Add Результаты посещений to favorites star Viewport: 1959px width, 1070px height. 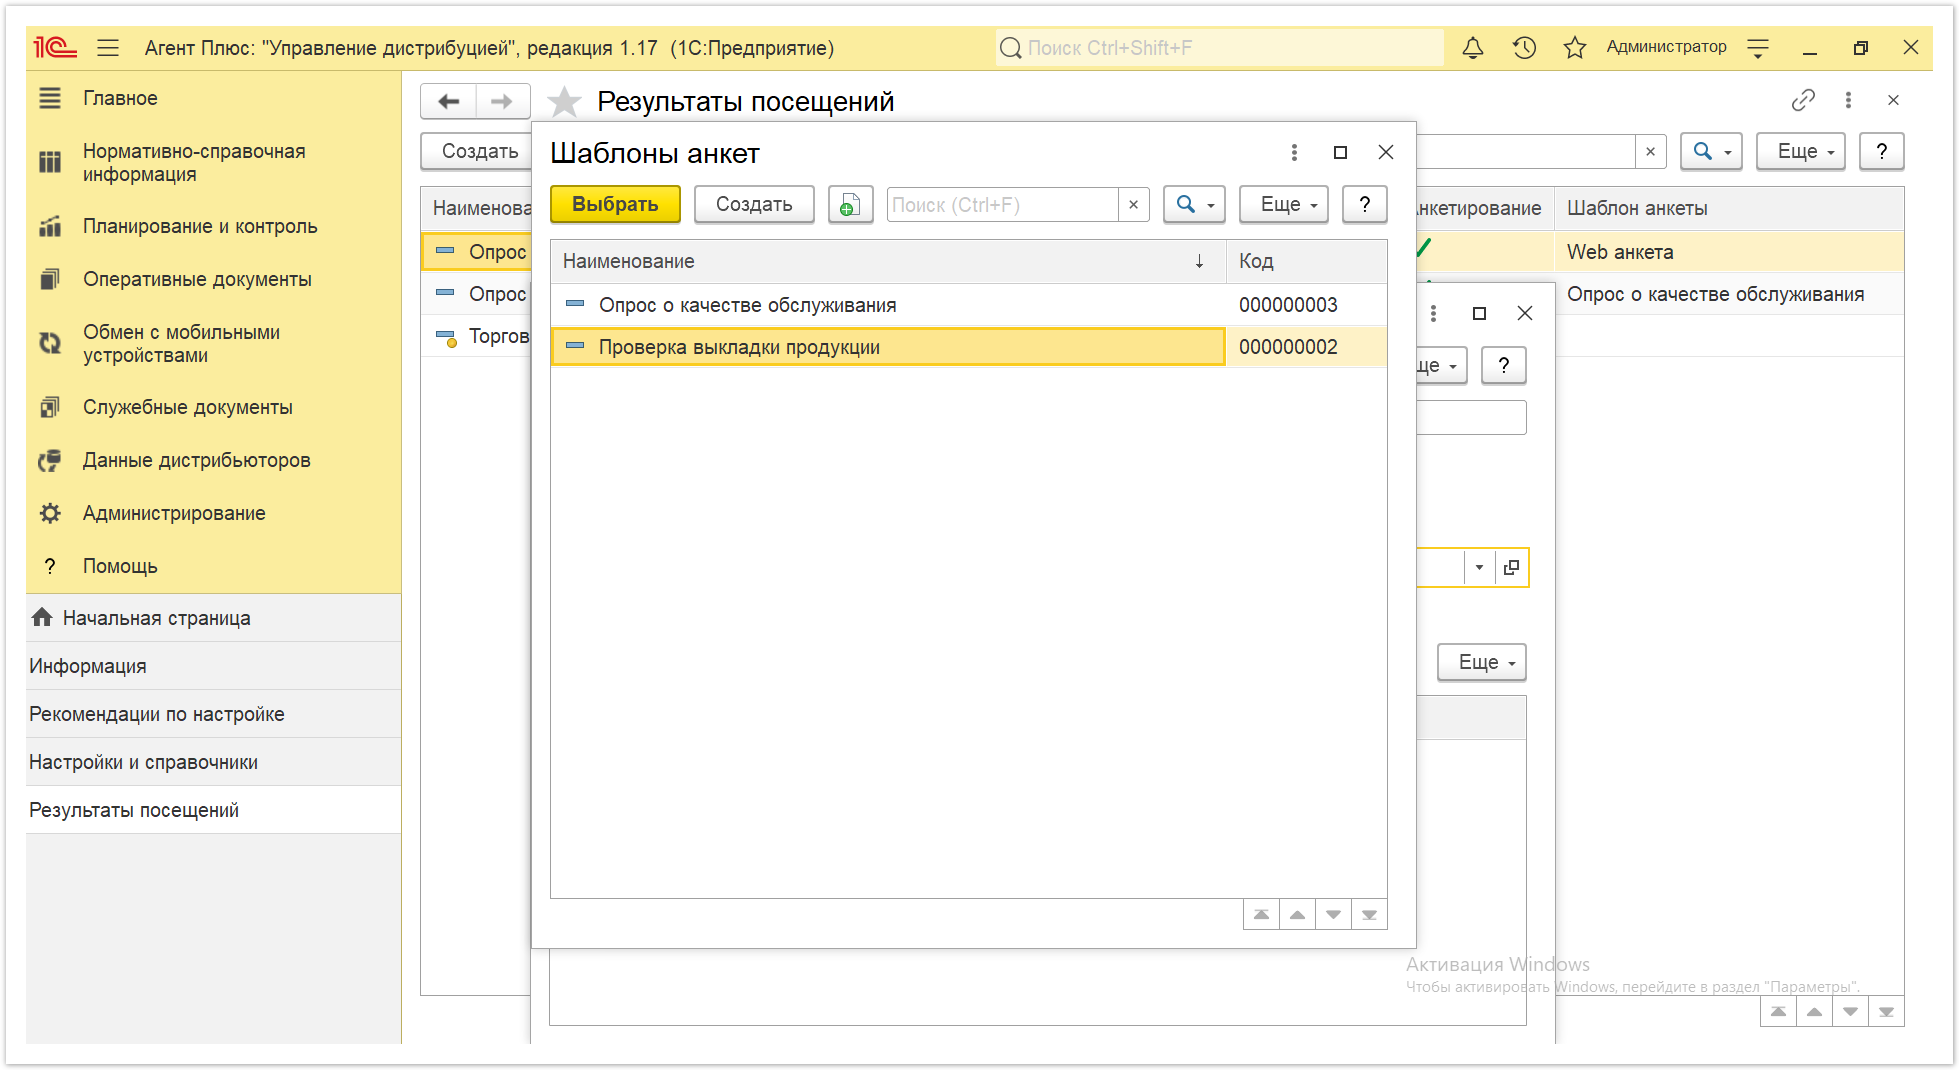point(565,101)
